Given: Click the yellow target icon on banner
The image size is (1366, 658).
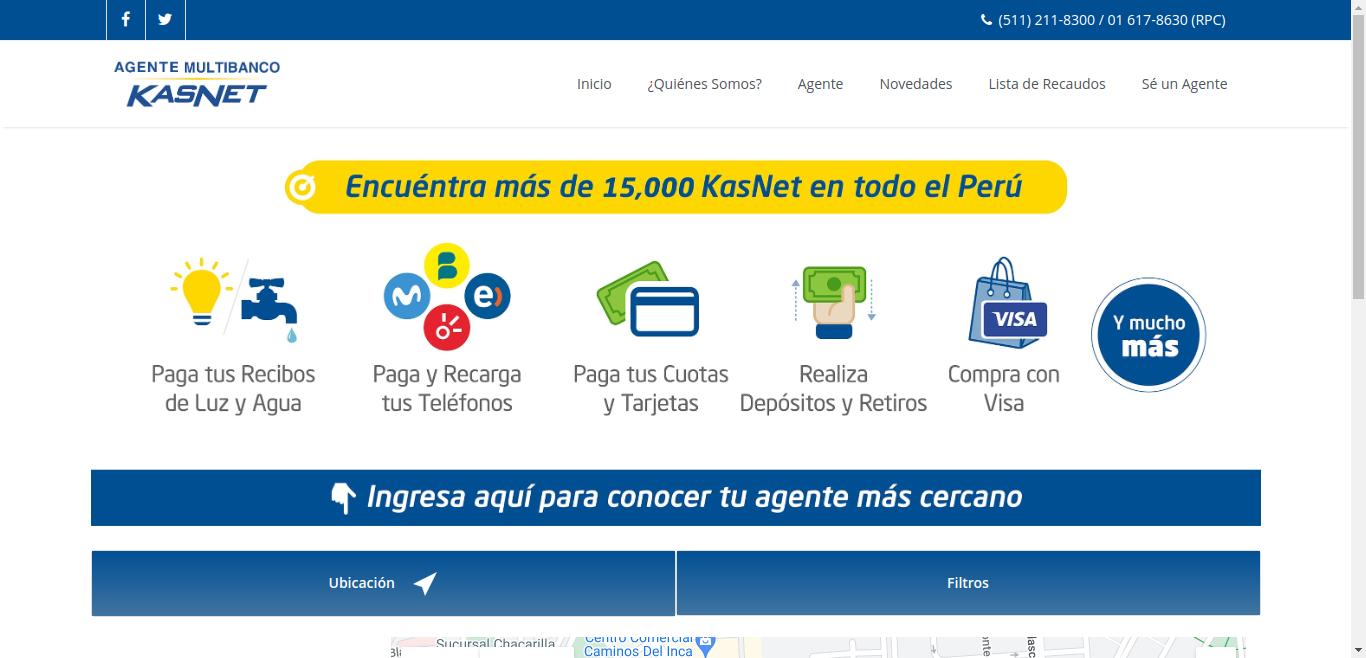Looking at the screenshot, I should [x=301, y=187].
